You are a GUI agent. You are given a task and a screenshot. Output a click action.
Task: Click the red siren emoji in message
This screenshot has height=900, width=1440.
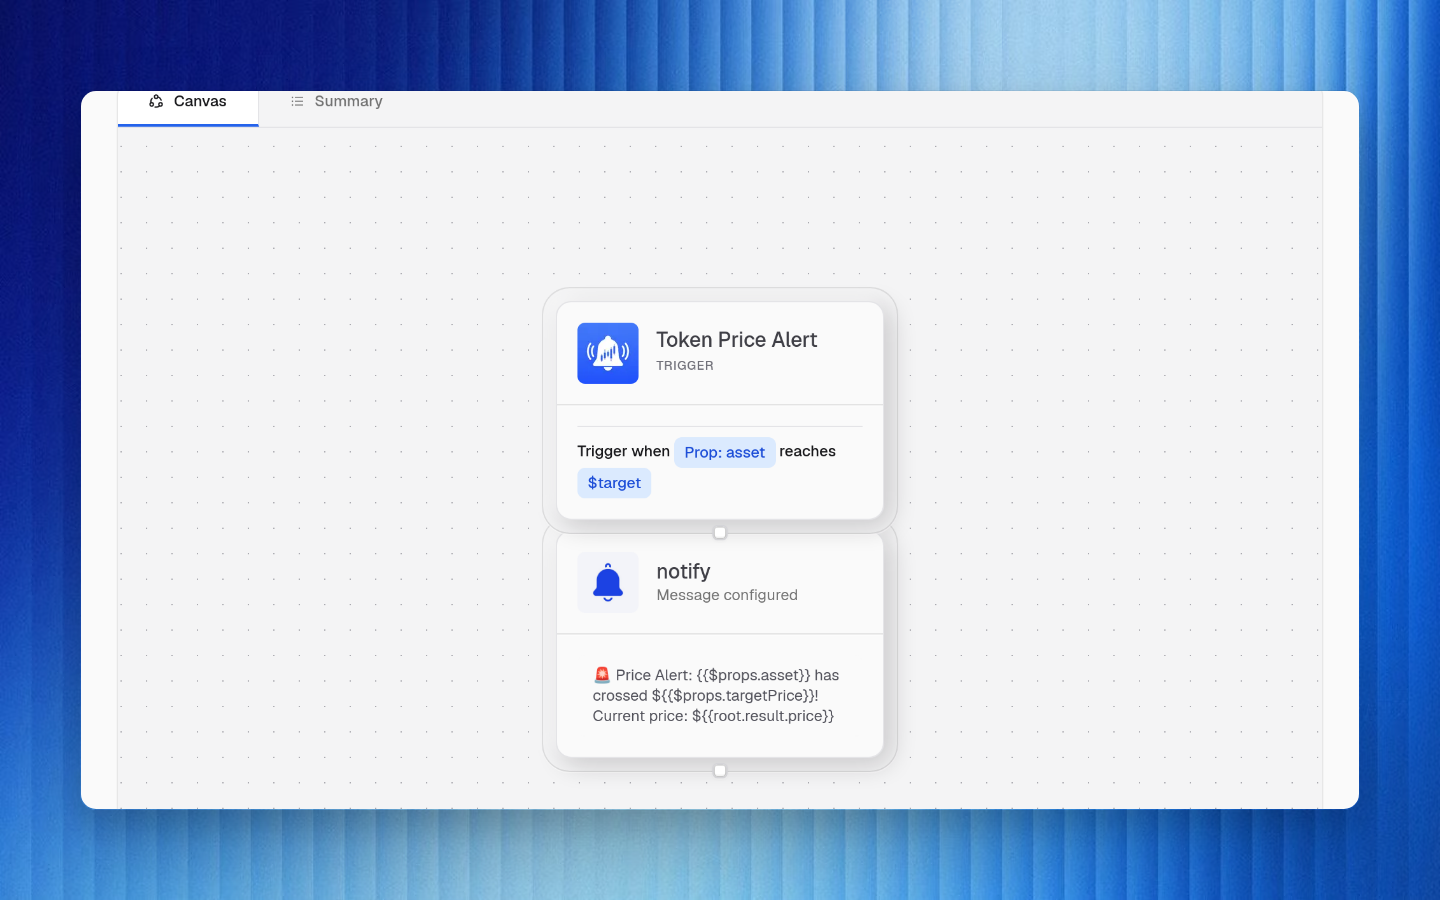[x=602, y=675]
